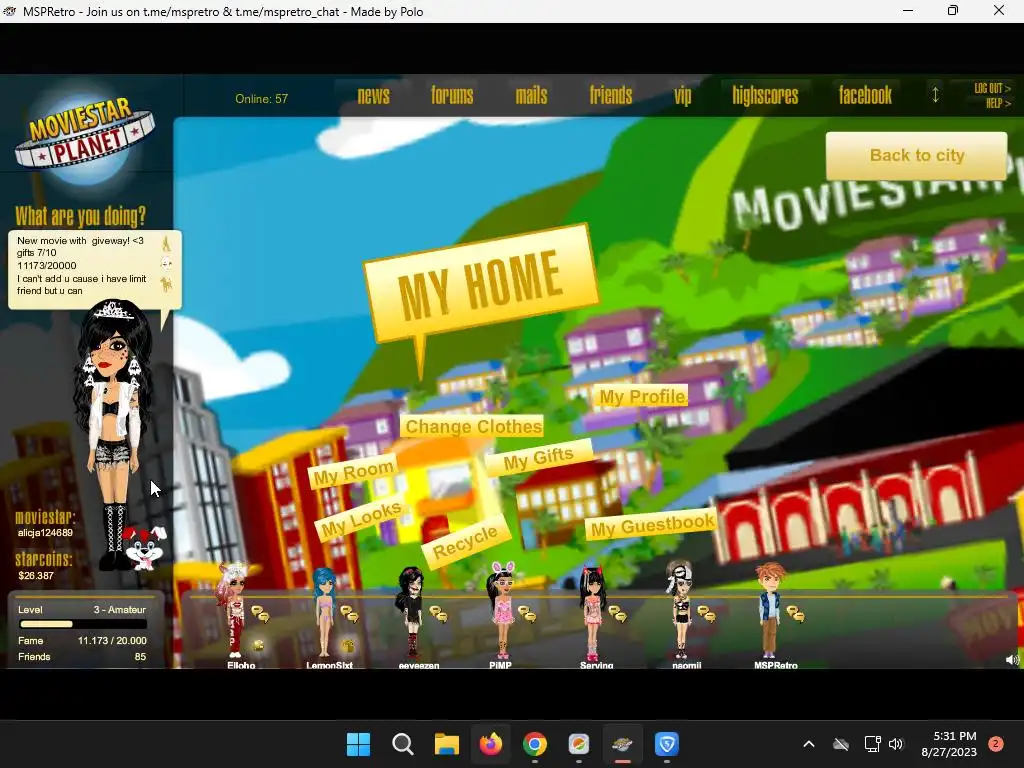The height and width of the screenshot is (768, 1024).
Task: Open the Windows Start menu
Action: (358, 744)
